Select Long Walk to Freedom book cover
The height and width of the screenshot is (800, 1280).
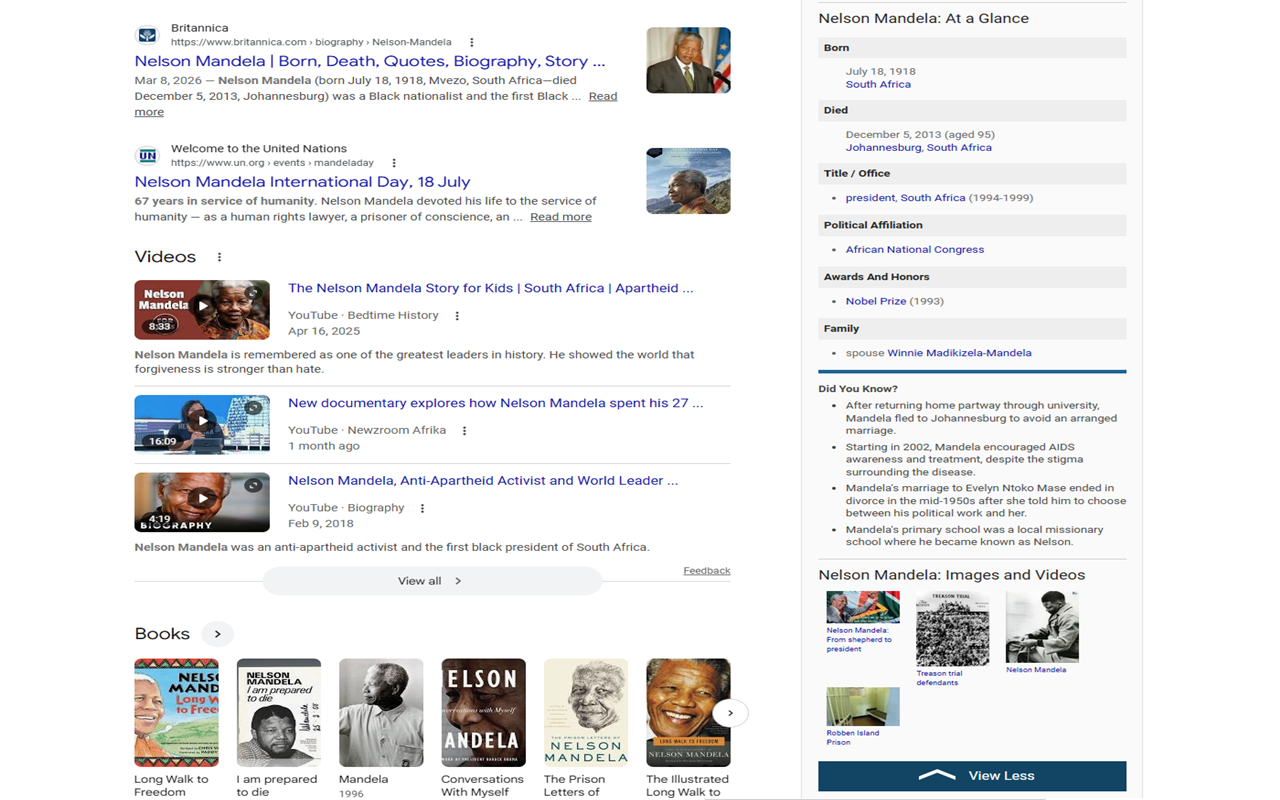(x=176, y=713)
